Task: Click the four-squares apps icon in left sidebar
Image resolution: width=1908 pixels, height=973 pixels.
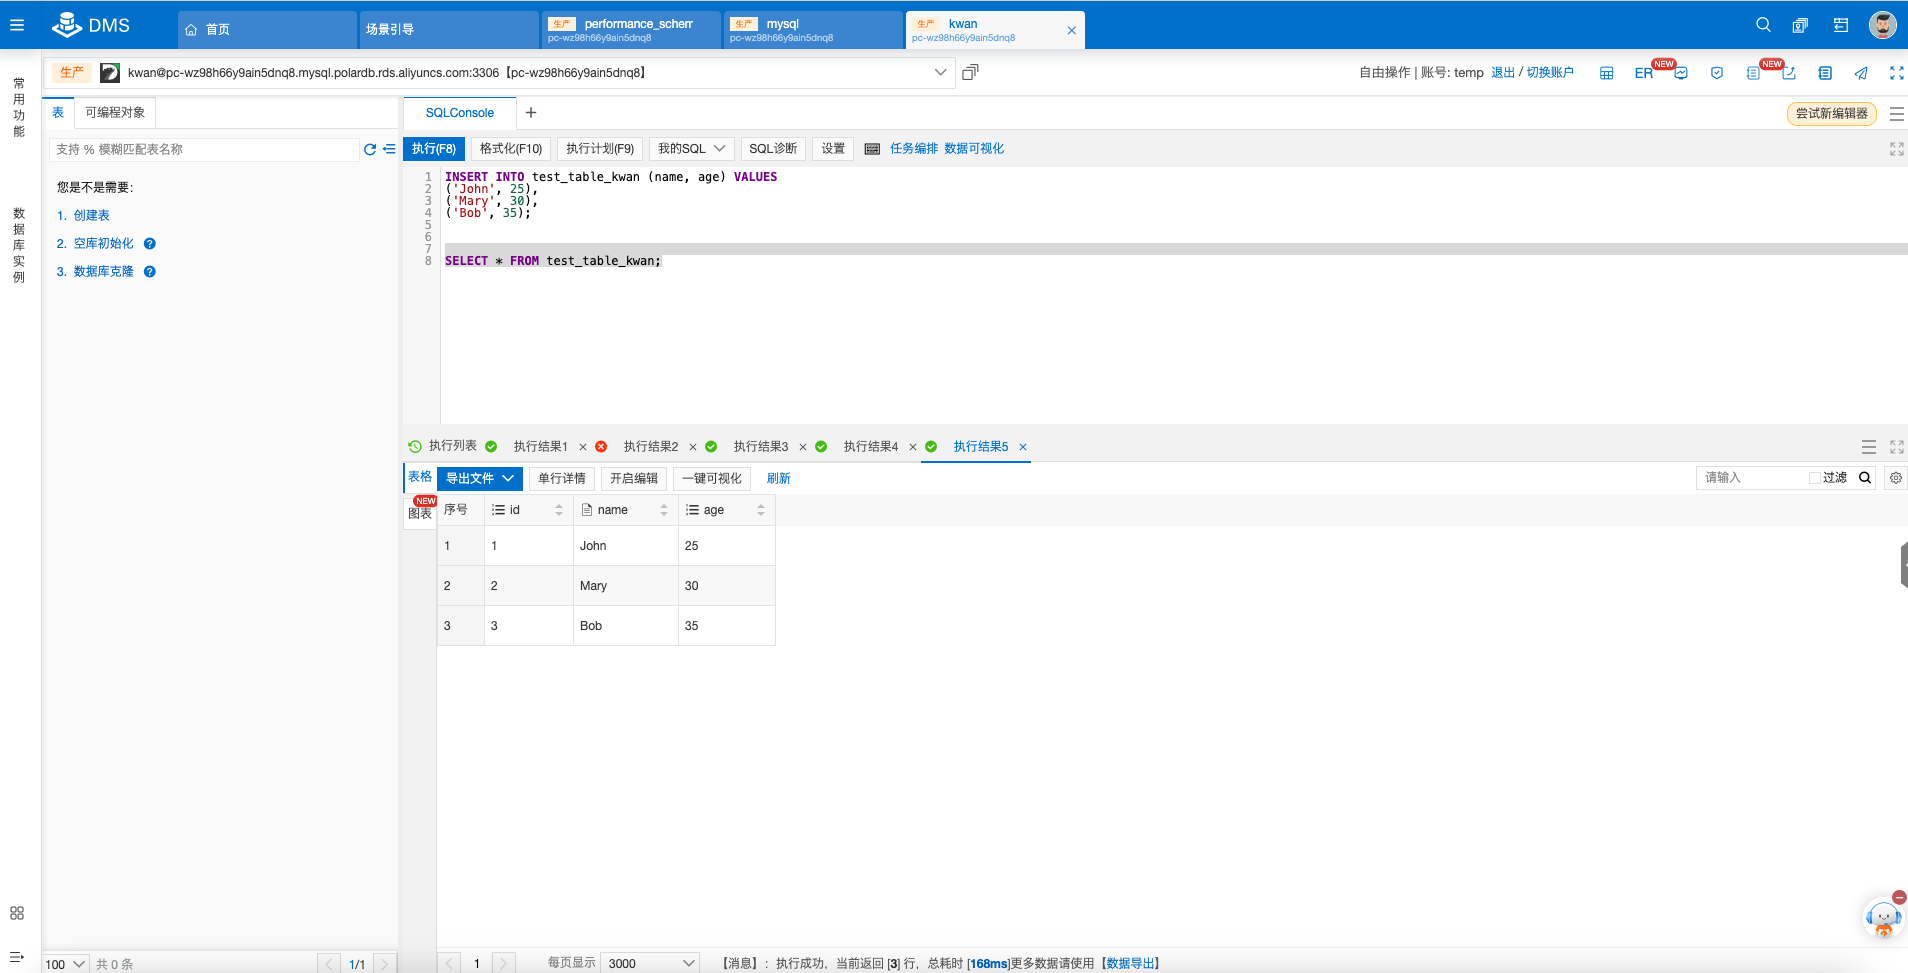Action: [17, 913]
